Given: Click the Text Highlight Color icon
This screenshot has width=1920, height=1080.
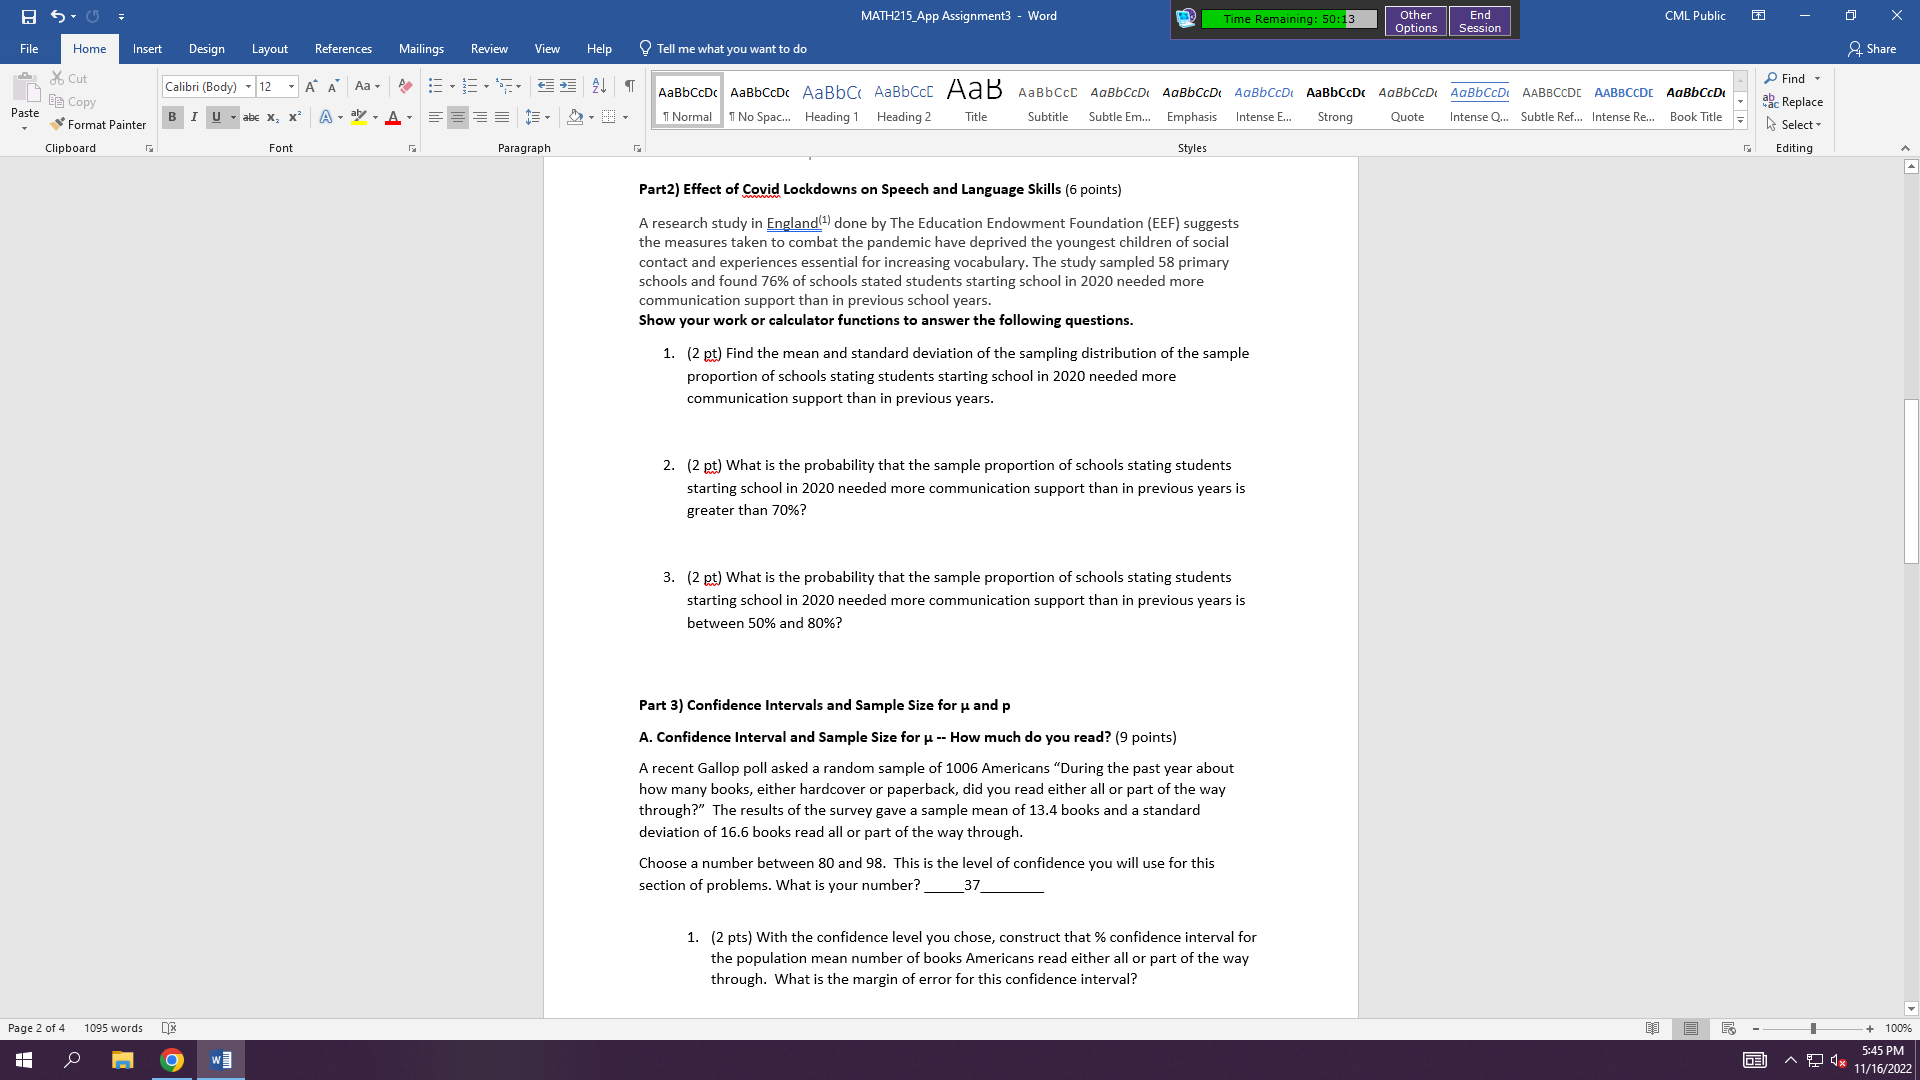Looking at the screenshot, I should coord(360,117).
